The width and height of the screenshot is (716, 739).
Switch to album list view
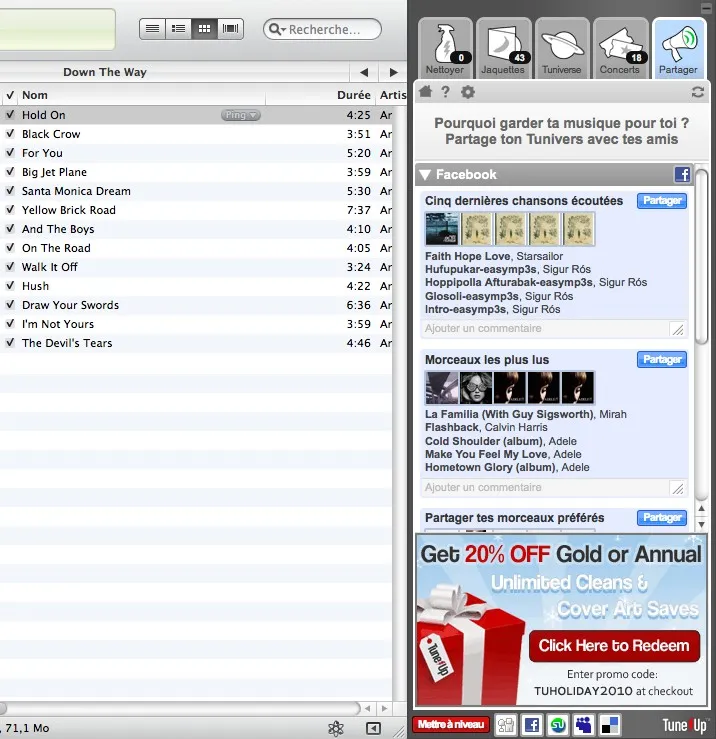click(178, 29)
